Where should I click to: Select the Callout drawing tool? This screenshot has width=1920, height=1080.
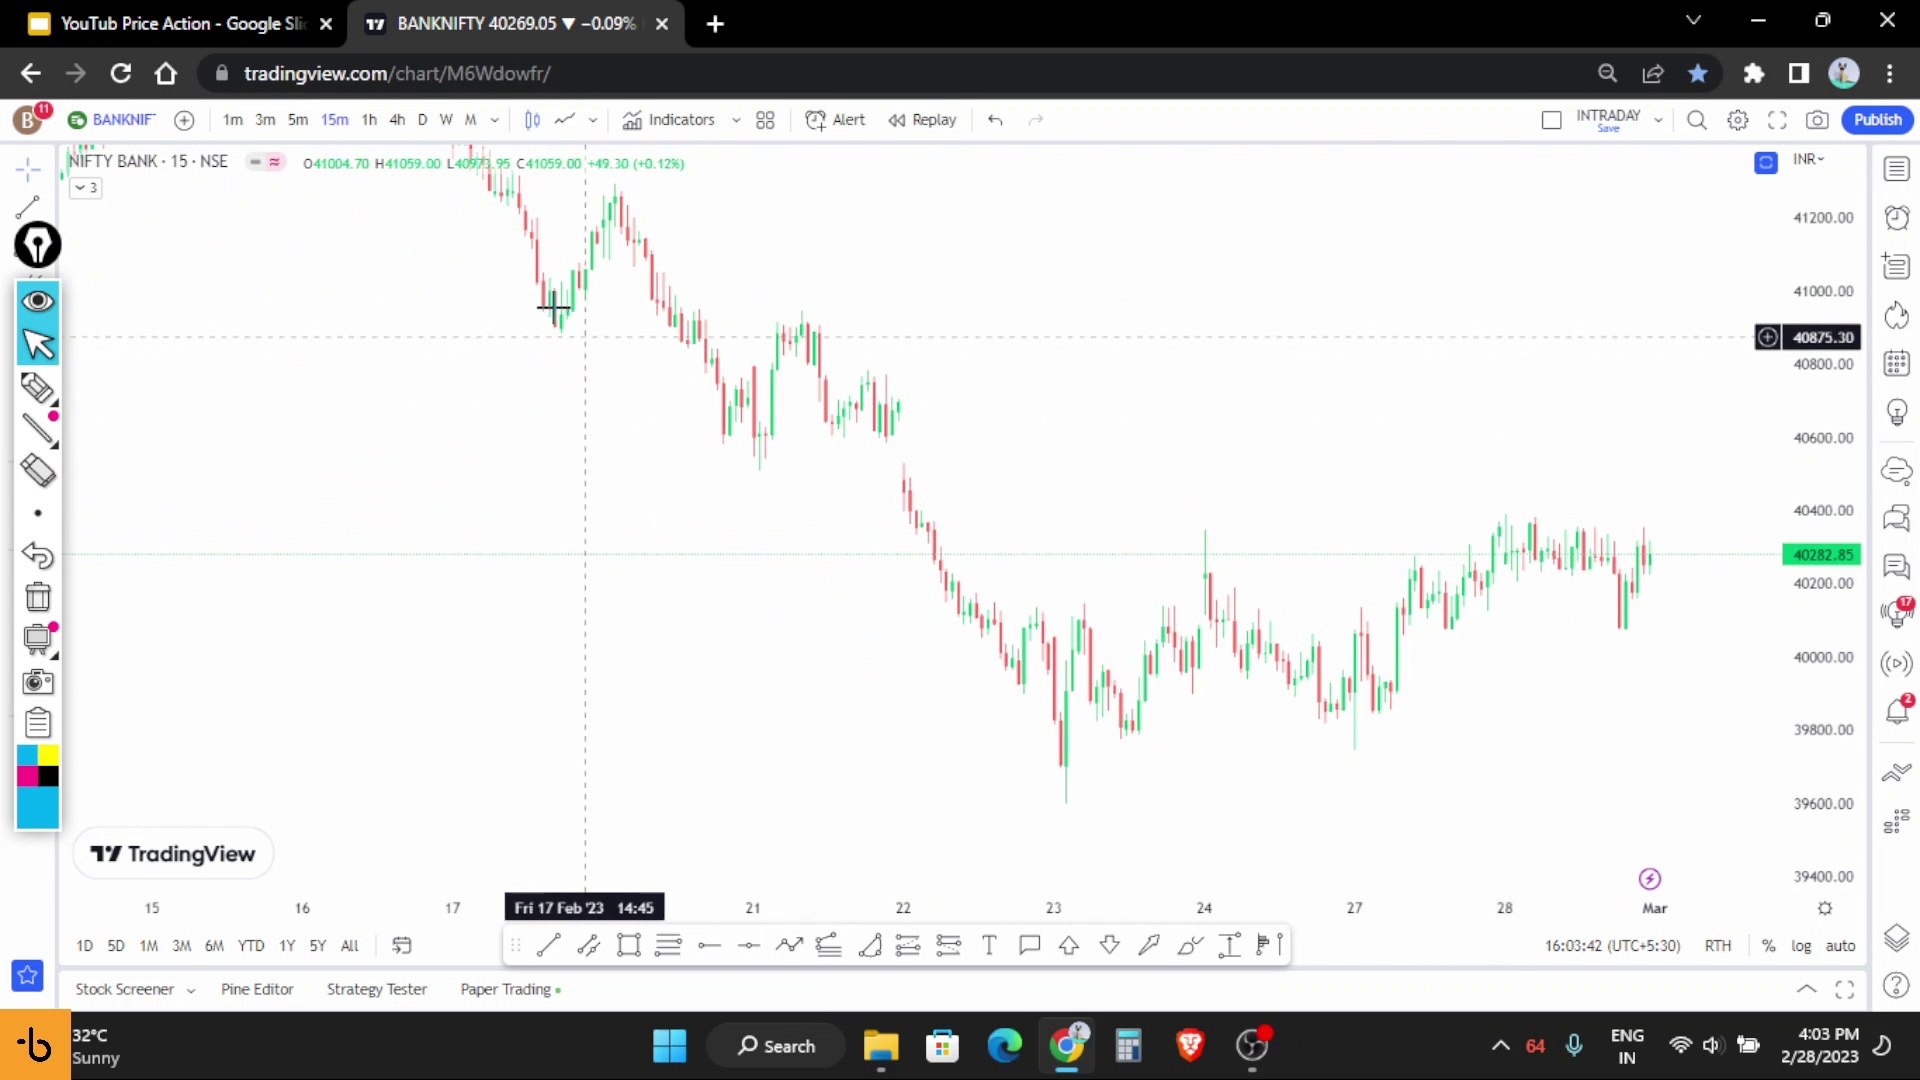pyautogui.click(x=1030, y=945)
